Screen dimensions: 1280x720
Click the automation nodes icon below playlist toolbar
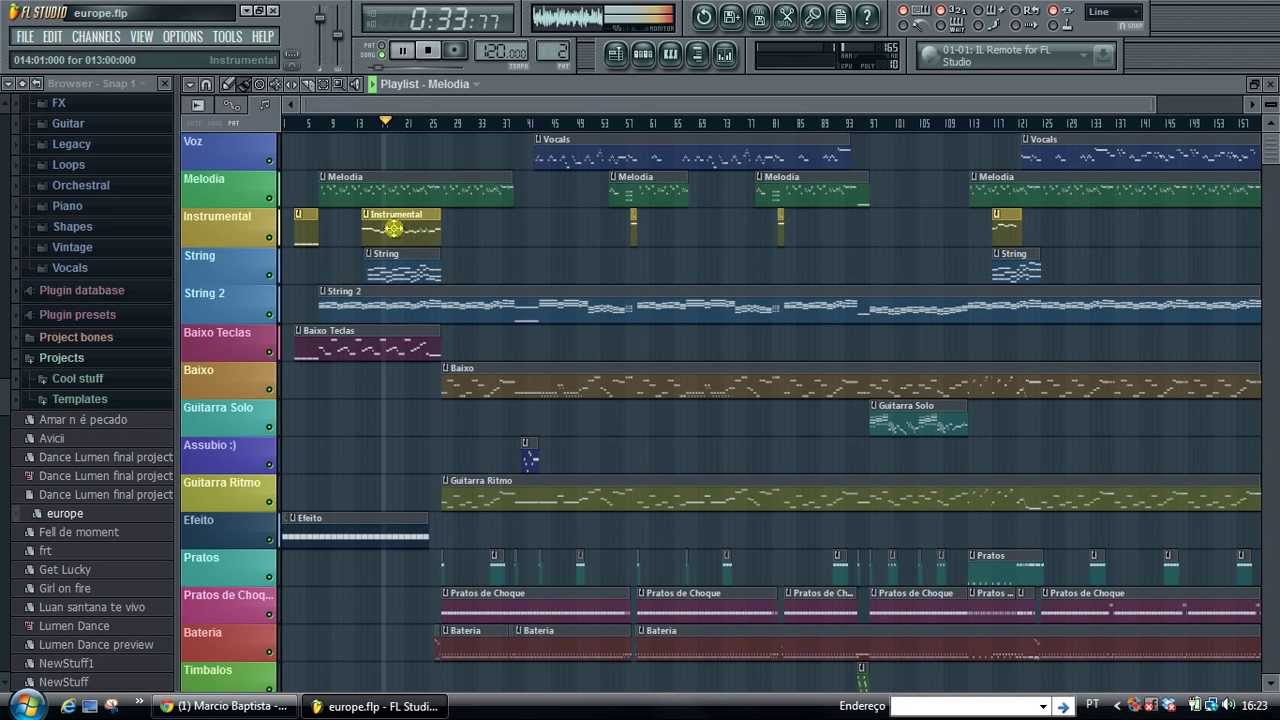(x=232, y=105)
